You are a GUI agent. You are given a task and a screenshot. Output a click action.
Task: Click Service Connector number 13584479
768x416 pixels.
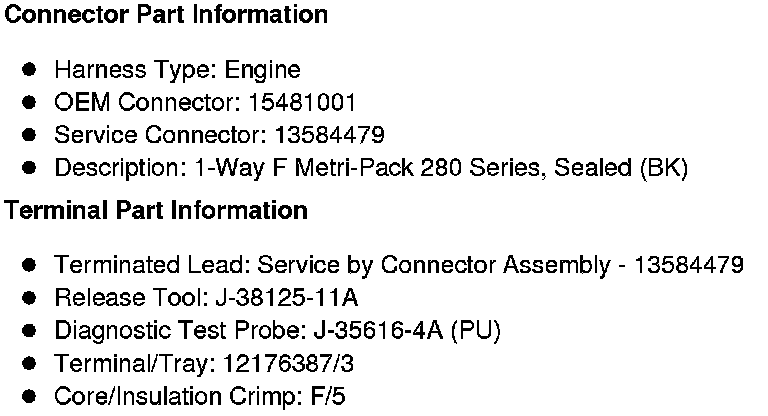330,135
